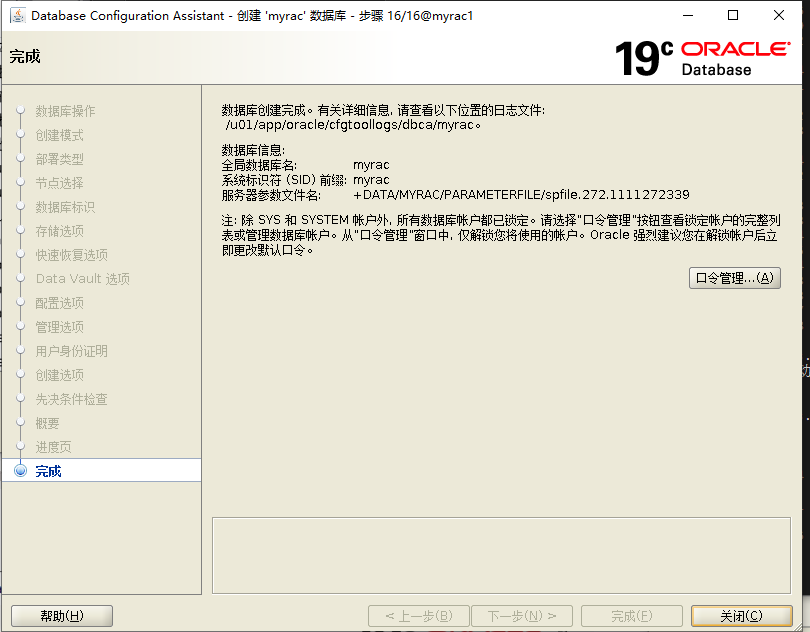Click the 帮助 button
810x632 pixels.
coord(61,615)
